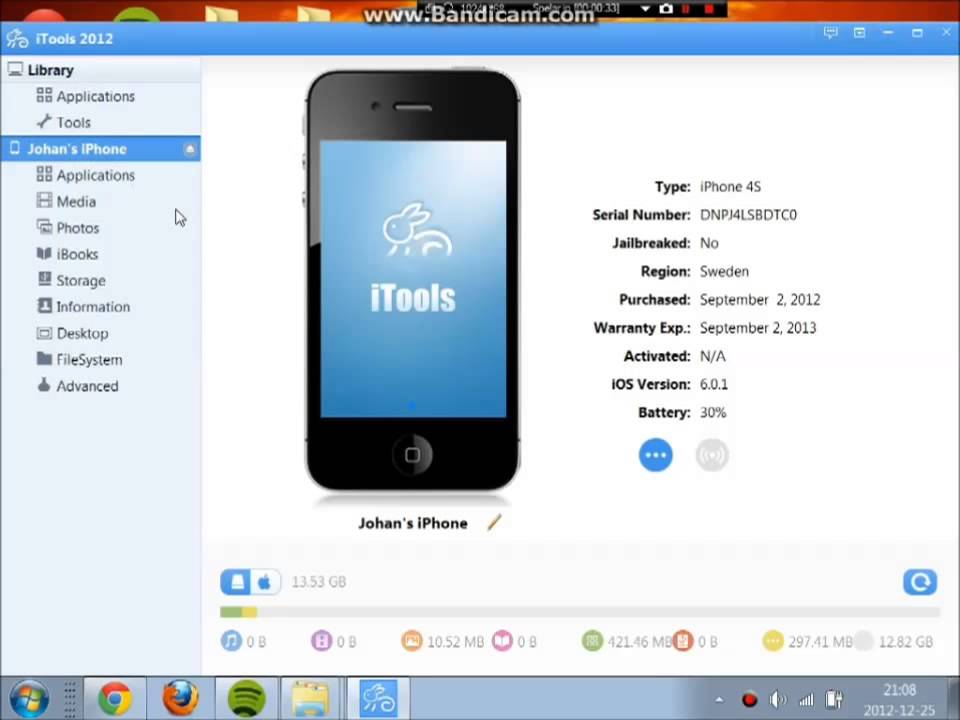The width and height of the screenshot is (960, 720).
Task: Open the Media section
Action: coord(66,201)
